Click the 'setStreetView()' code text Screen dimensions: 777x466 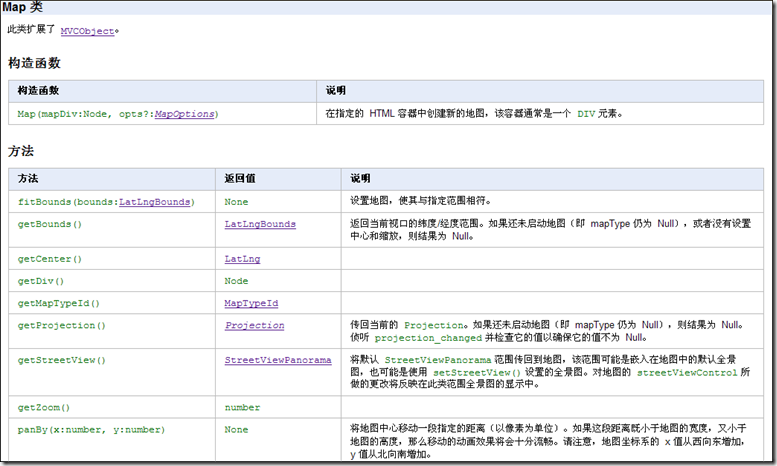[477, 372]
